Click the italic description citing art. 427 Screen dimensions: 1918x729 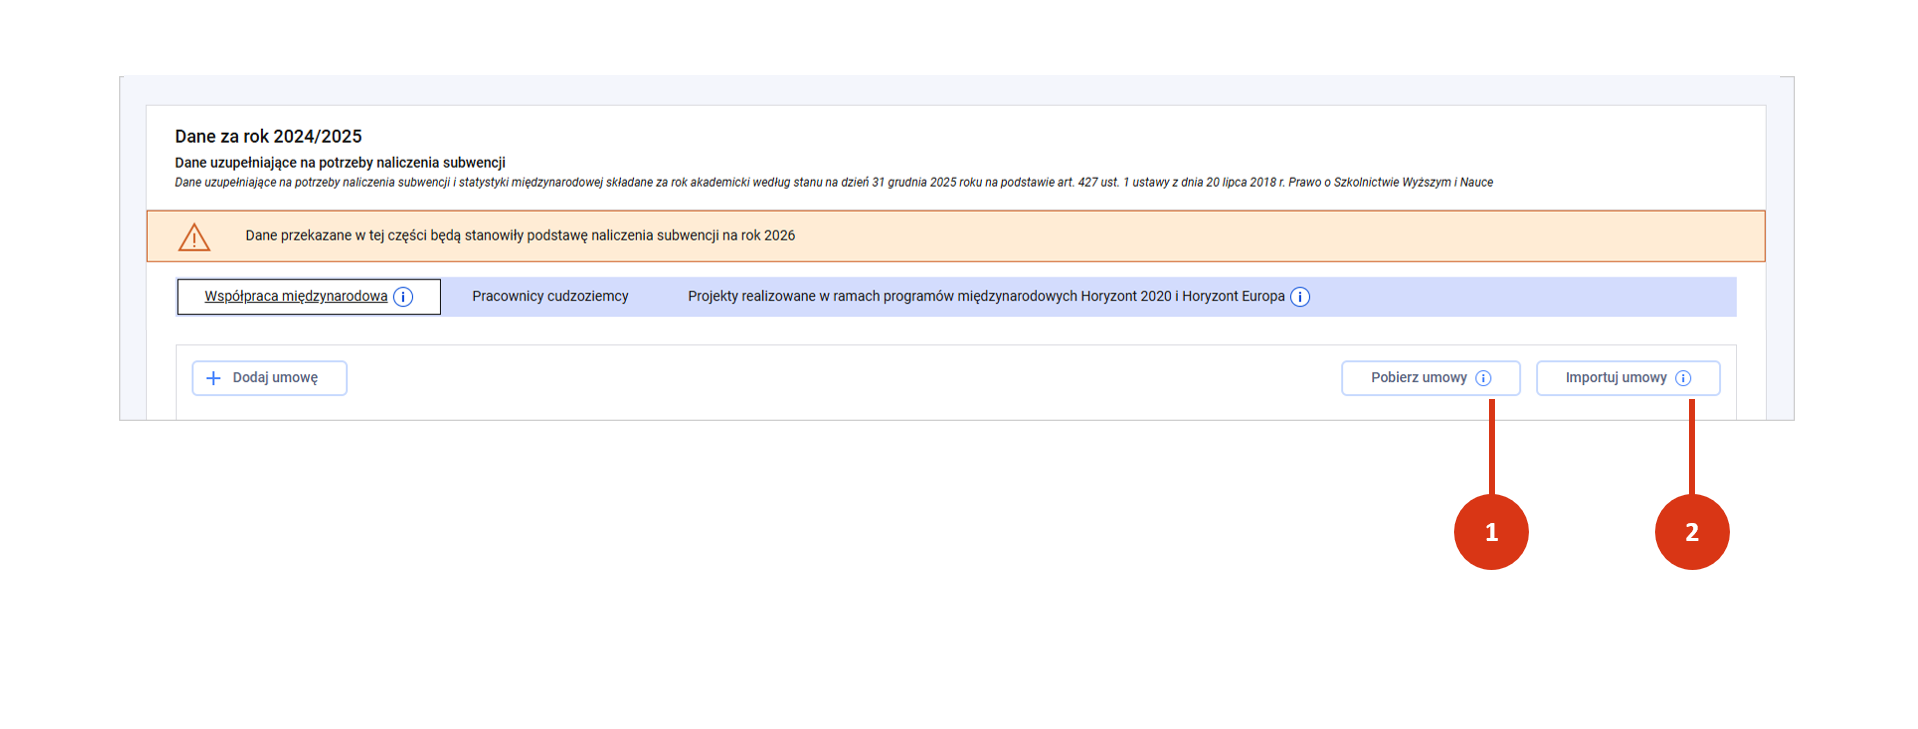[833, 183]
